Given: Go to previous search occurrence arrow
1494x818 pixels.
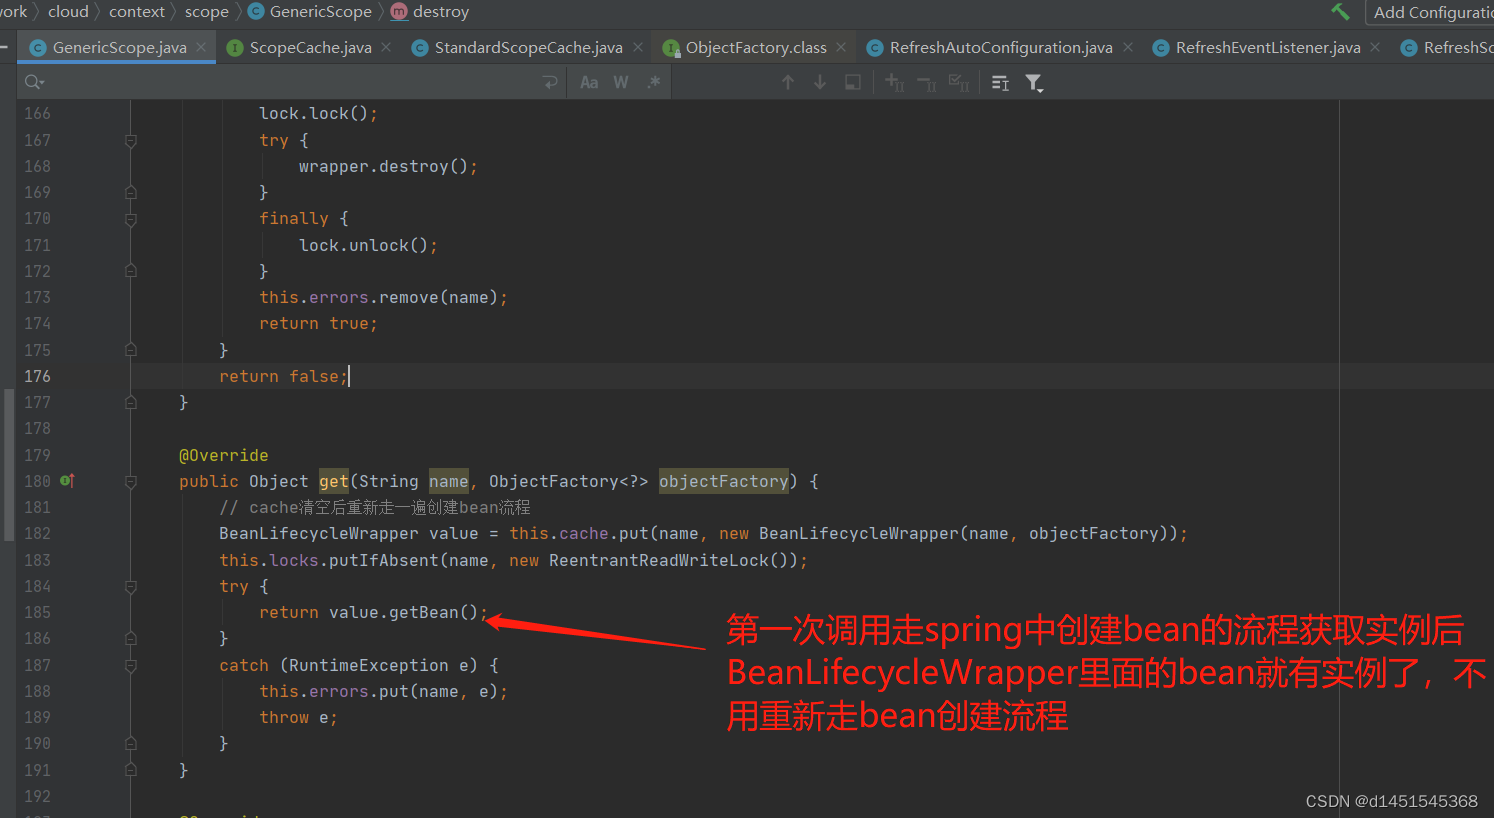Looking at the screenshot, I should 788,82.
